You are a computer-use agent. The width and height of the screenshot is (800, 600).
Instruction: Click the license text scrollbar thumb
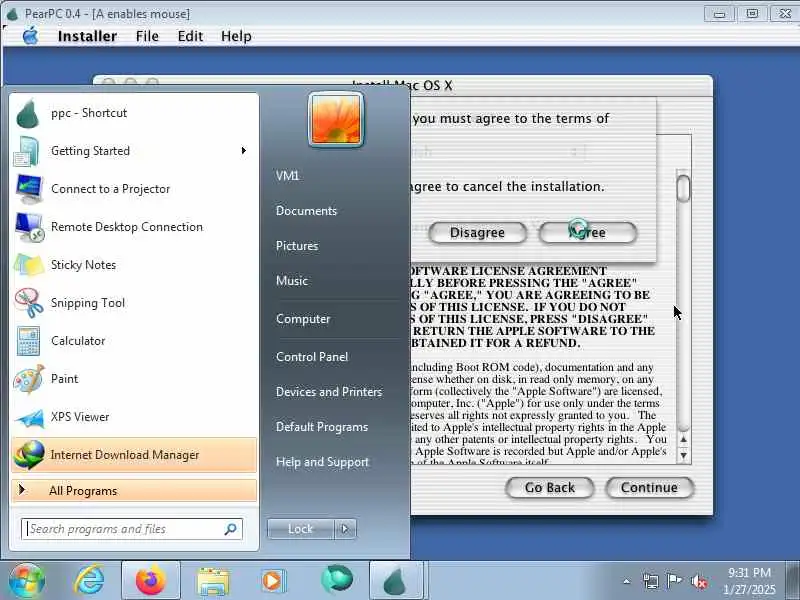684,188
